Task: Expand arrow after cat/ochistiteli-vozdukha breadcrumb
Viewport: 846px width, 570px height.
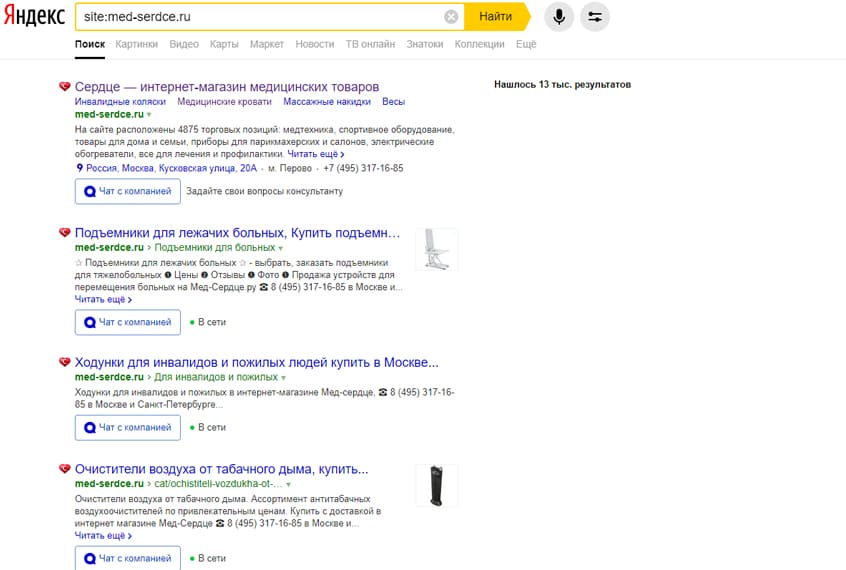Action: [288, 484]
